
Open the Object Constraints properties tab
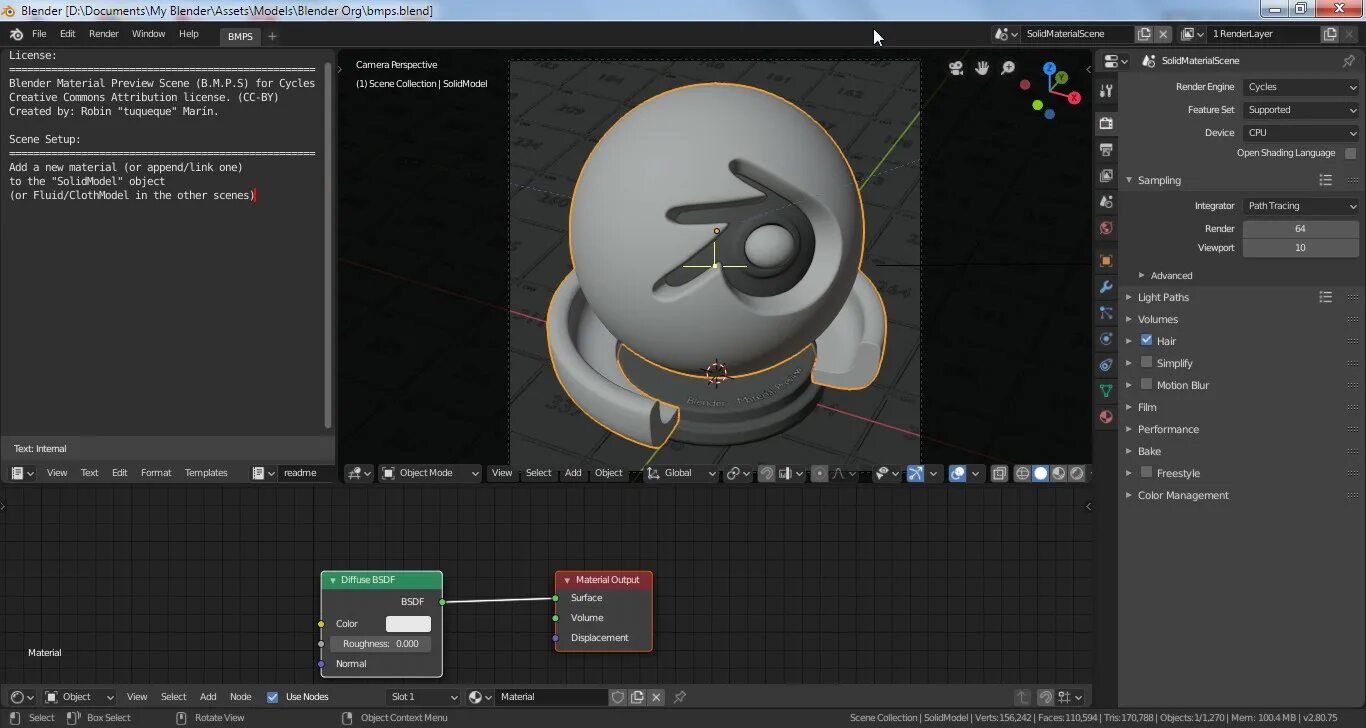pos(1106,364)
